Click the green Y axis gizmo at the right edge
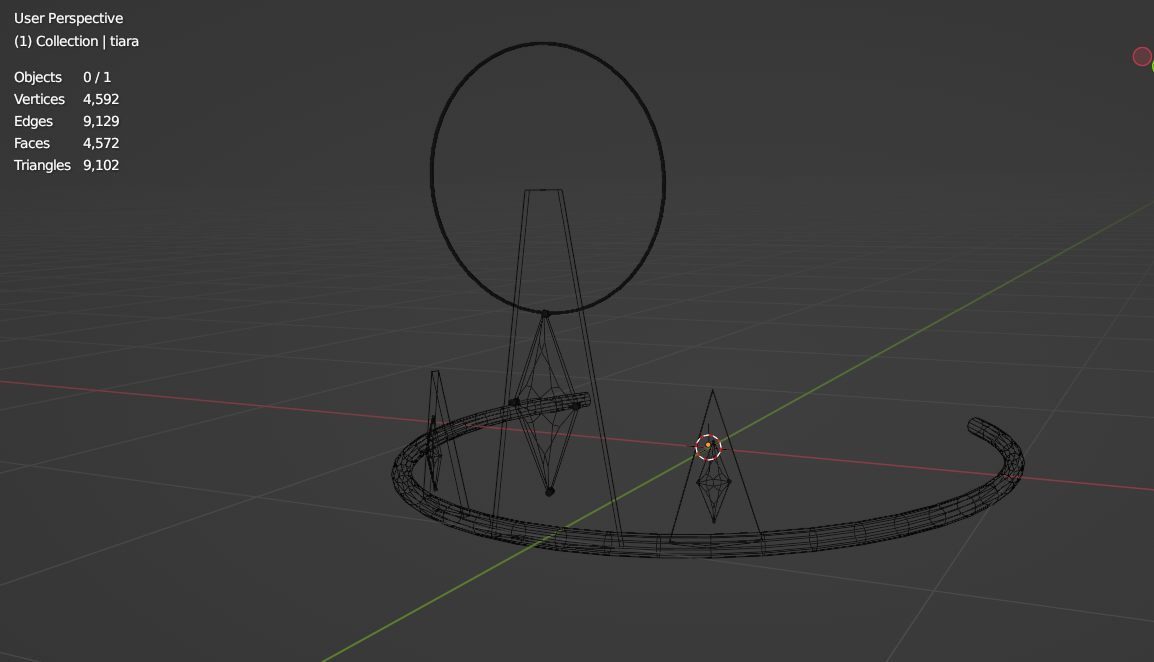This screenshot has height=662, width=1154. point(1151,66)
